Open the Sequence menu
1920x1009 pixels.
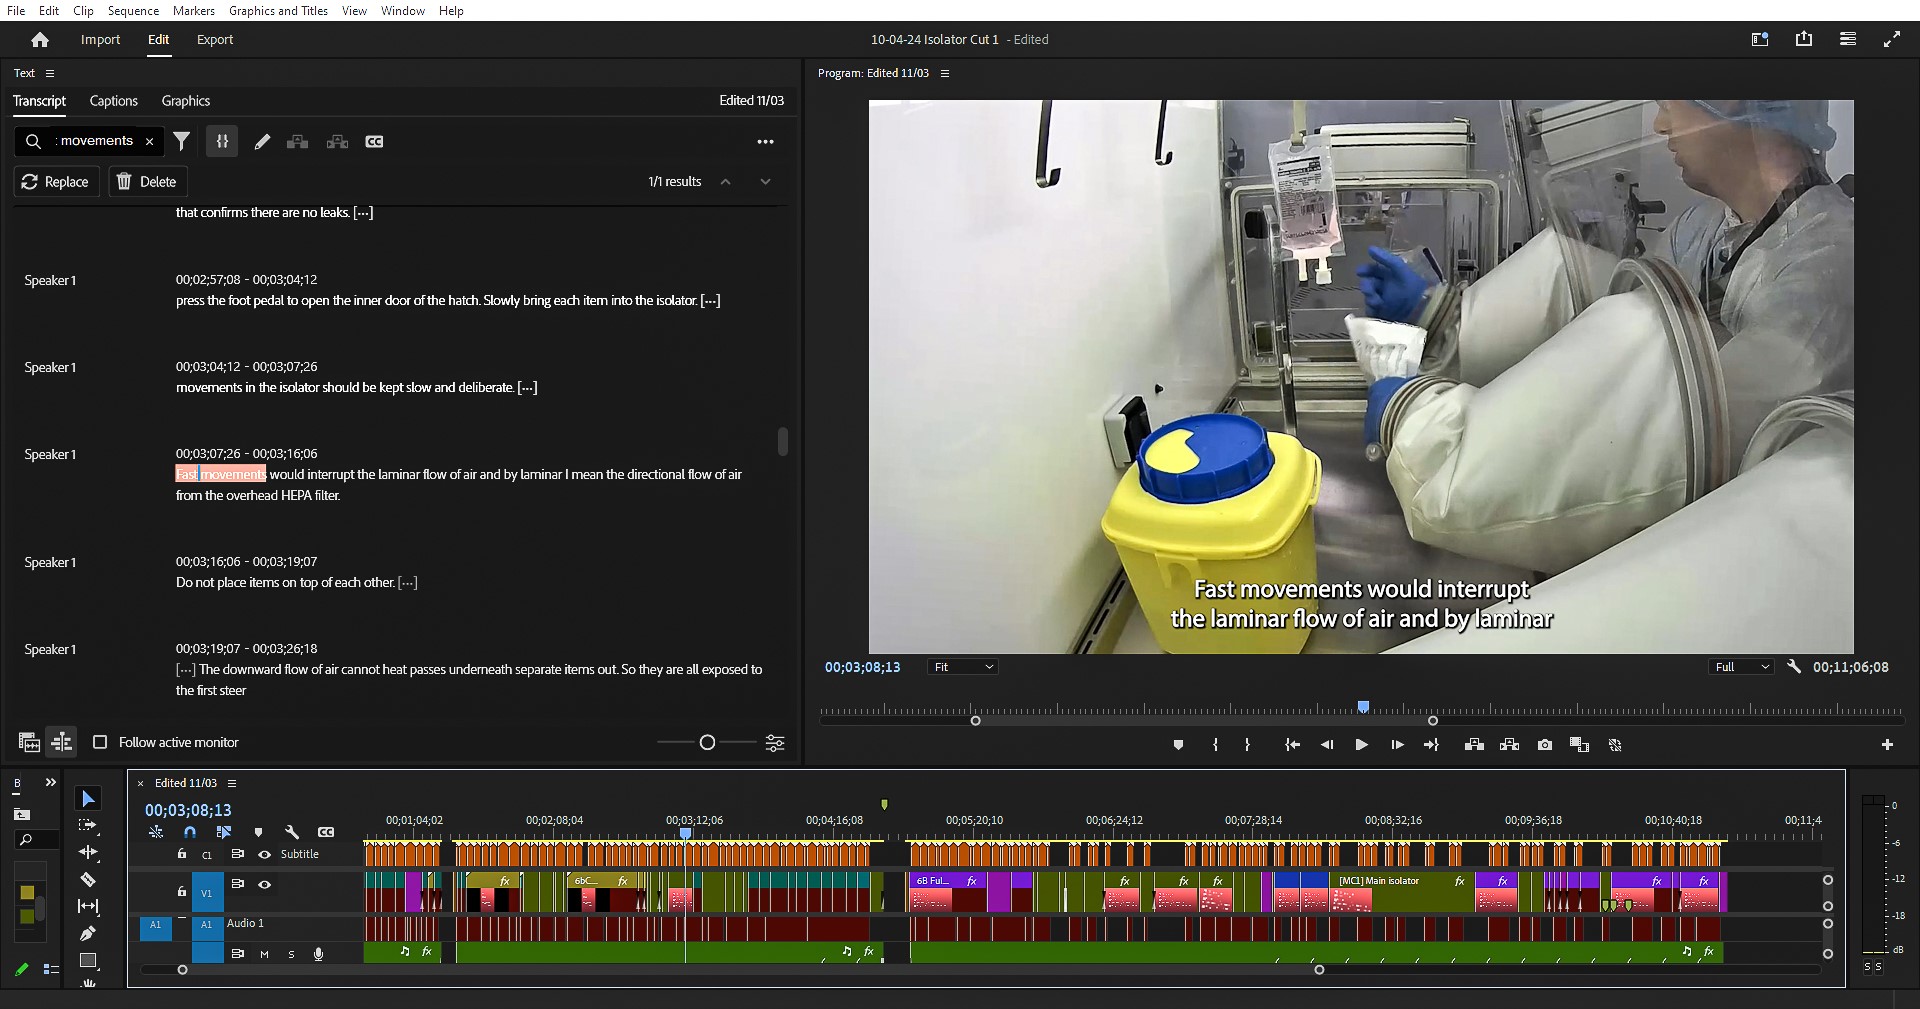click(x=133, y=10)
